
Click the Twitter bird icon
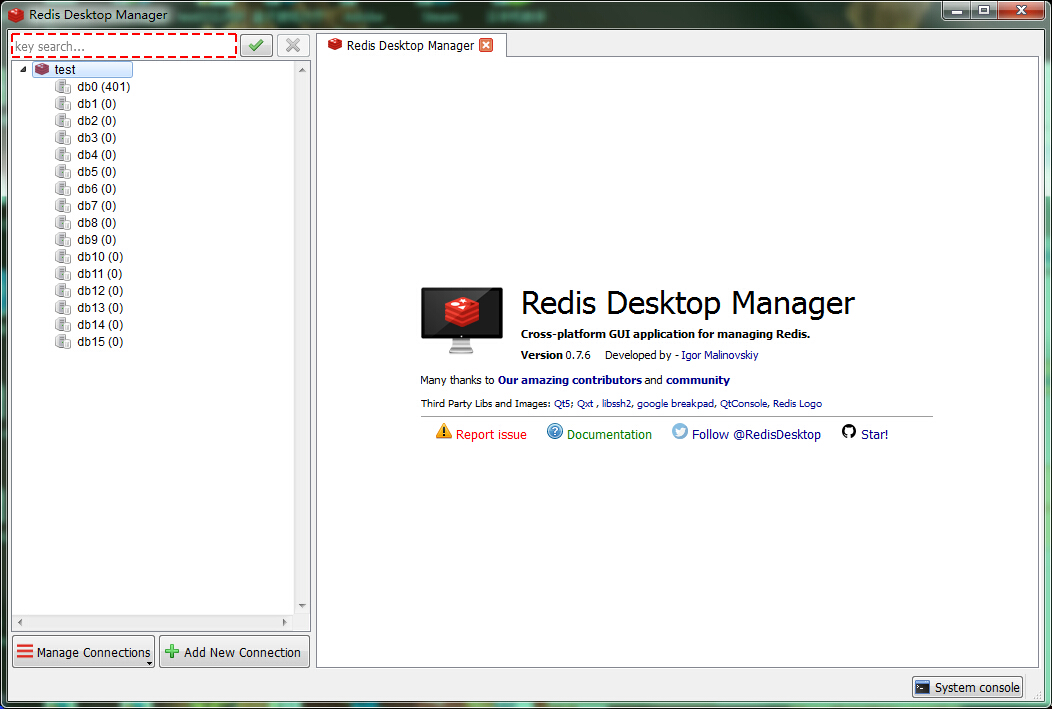coord(680,431)
